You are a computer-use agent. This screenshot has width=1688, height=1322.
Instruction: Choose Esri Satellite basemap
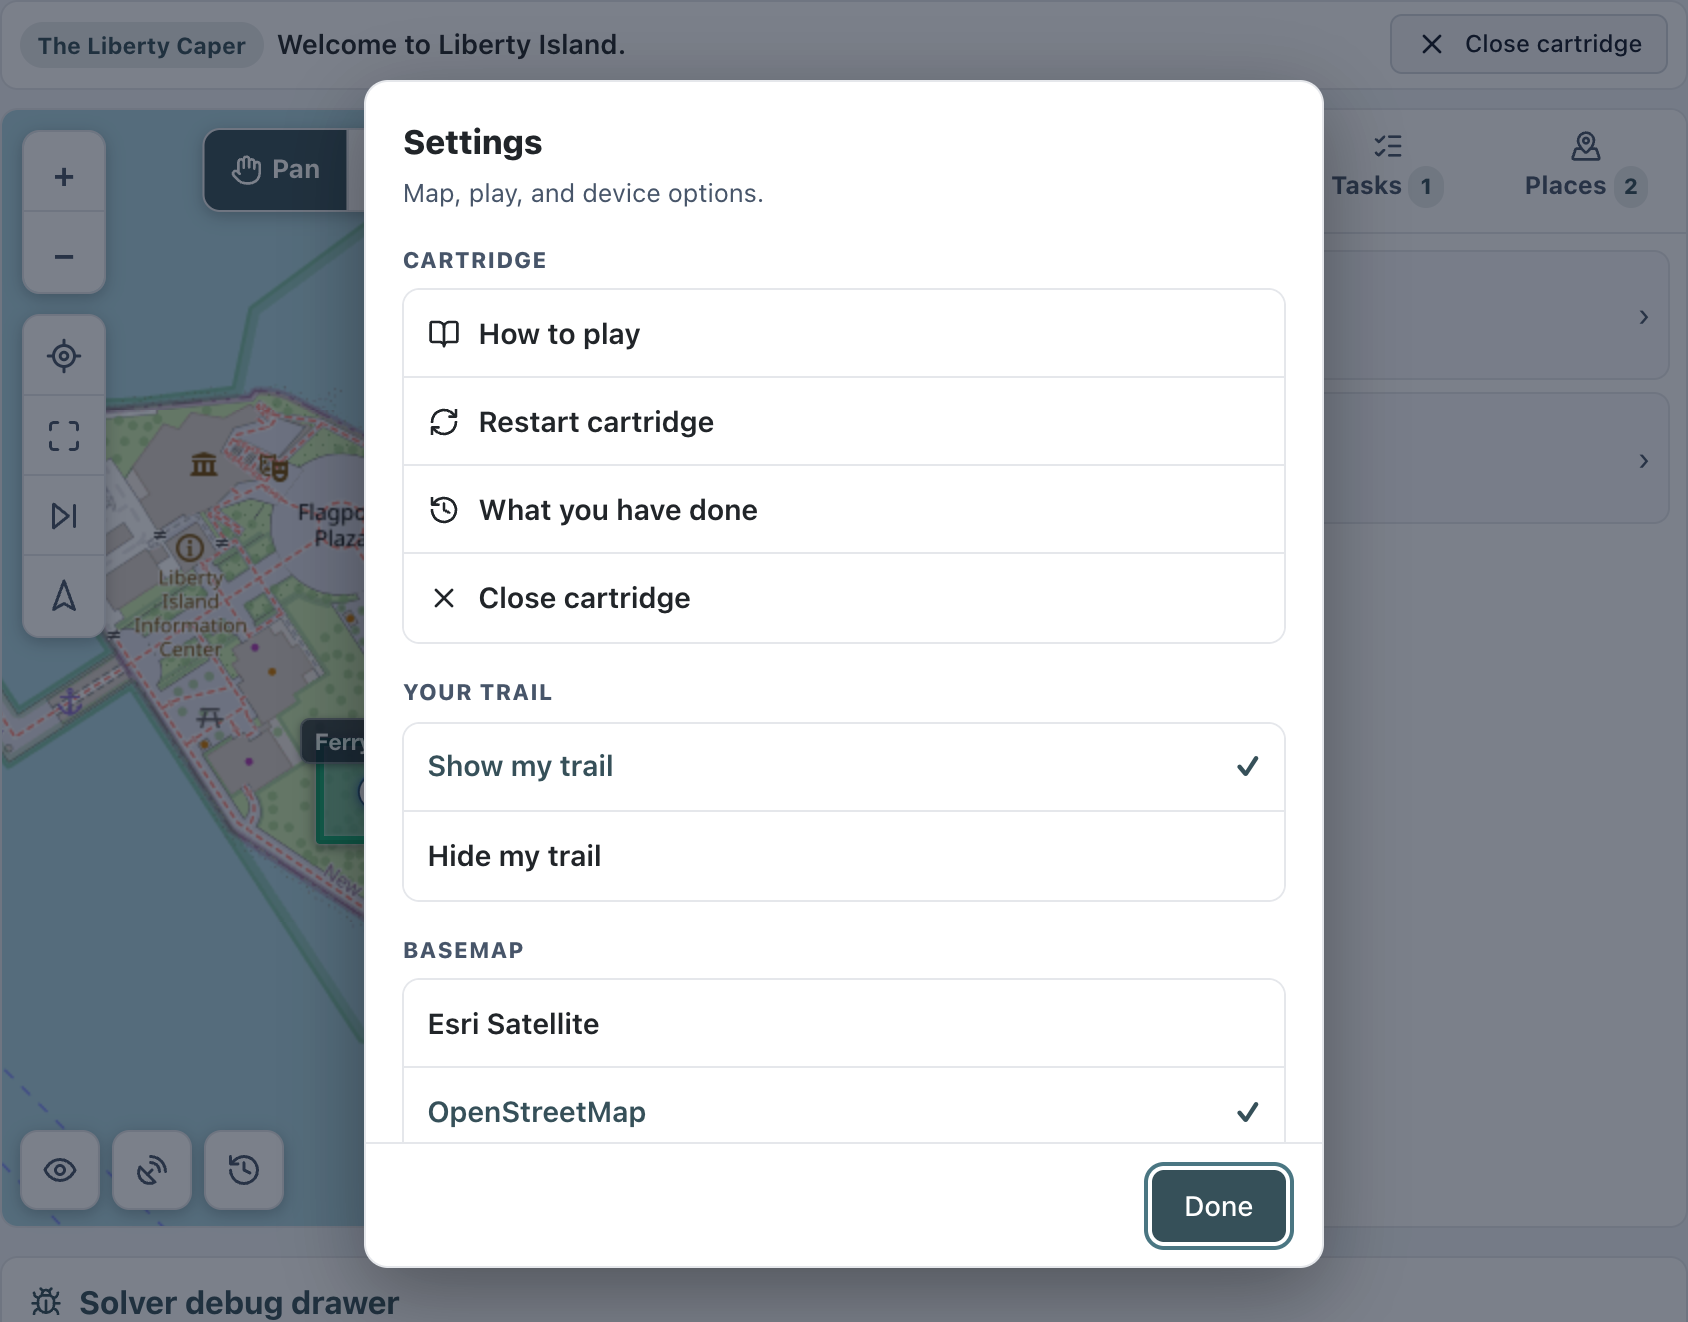coord(844,1024)
